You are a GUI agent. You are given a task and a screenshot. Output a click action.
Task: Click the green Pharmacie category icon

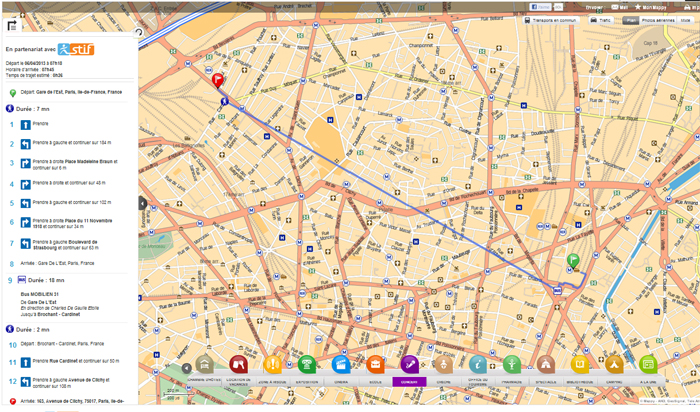(x=511, y=364)
